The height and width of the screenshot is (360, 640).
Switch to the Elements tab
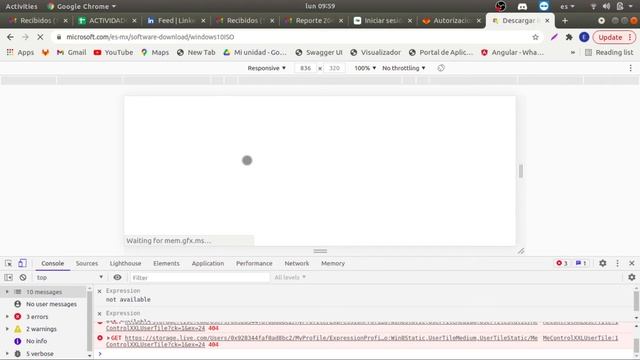166,263
